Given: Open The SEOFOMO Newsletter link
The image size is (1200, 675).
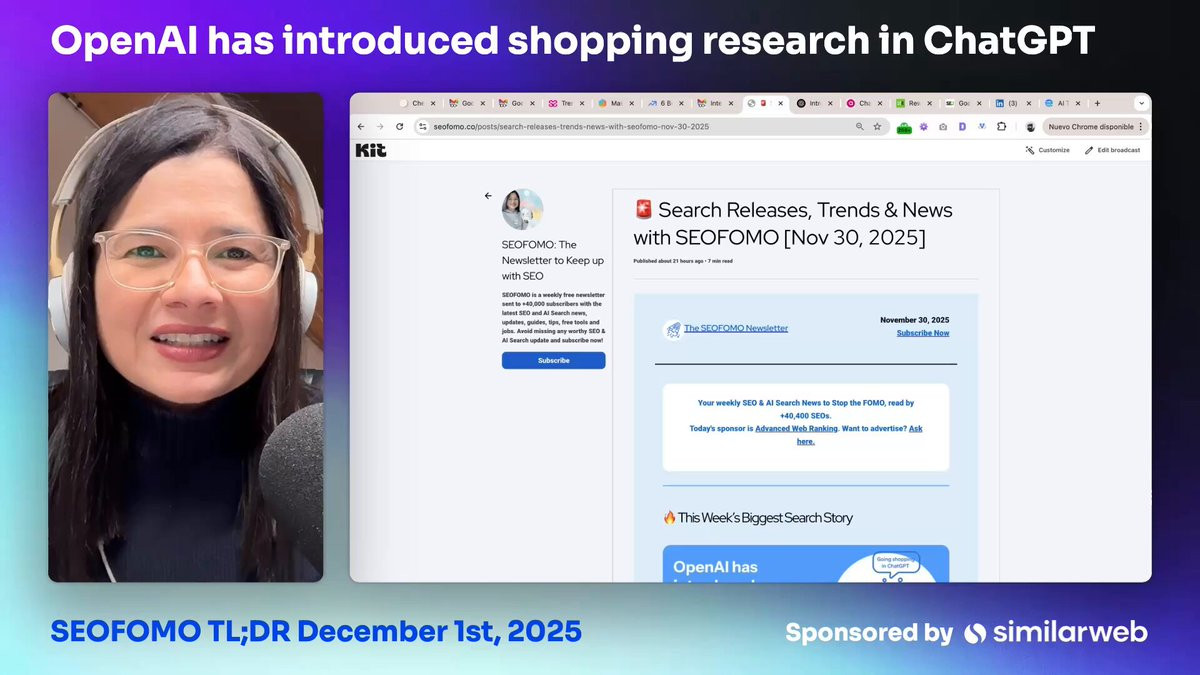Looking at the screenshot, I should (736, 328).
